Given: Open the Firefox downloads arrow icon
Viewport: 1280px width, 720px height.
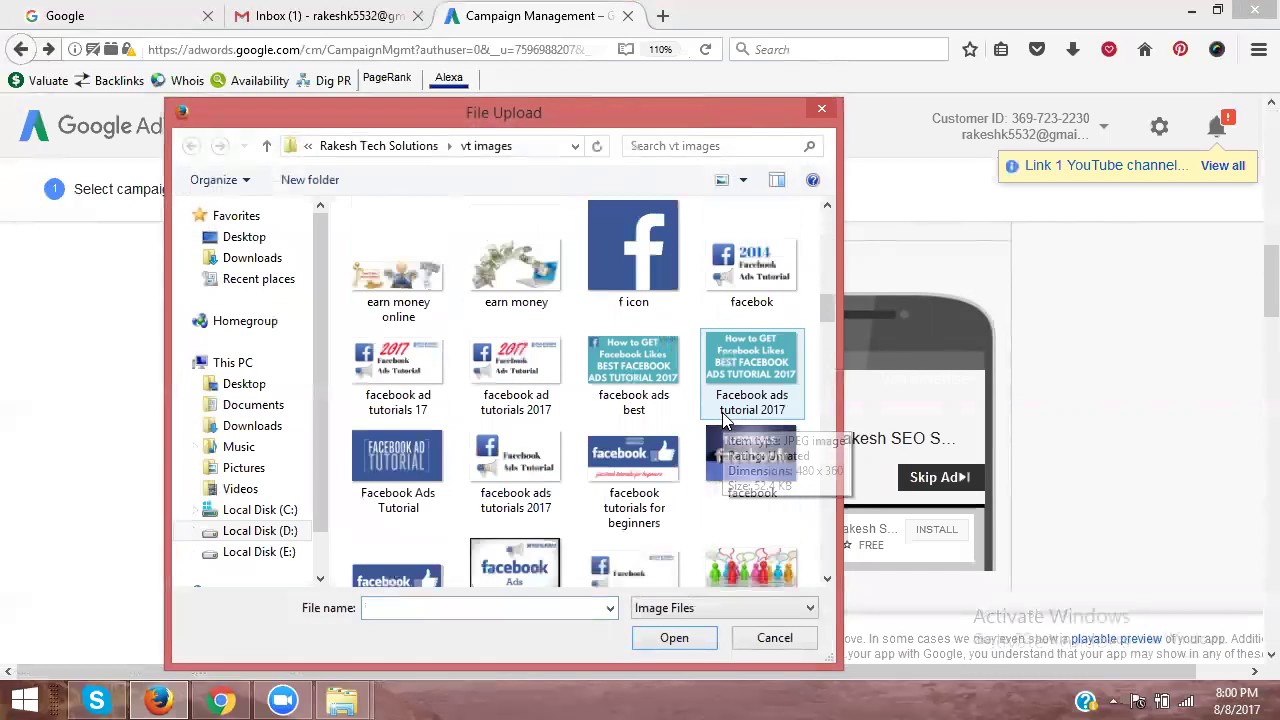Looking at the screenshot, I should coord(1073,49).
